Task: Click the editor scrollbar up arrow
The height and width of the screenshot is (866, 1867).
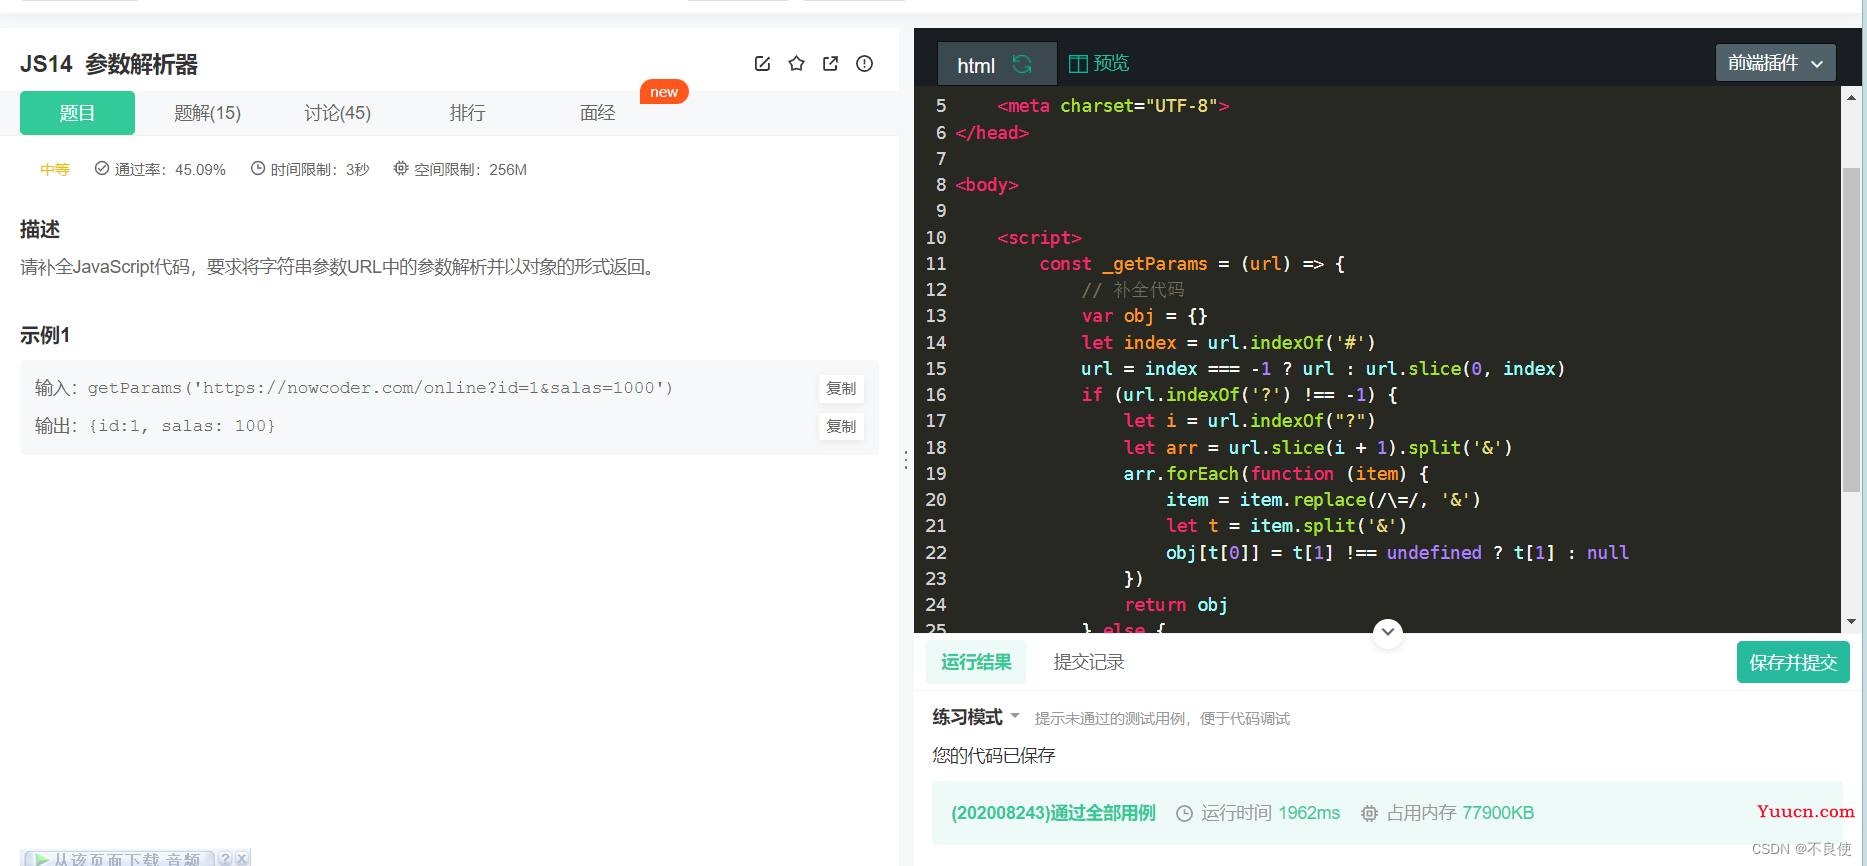Action: point(1851,97)
